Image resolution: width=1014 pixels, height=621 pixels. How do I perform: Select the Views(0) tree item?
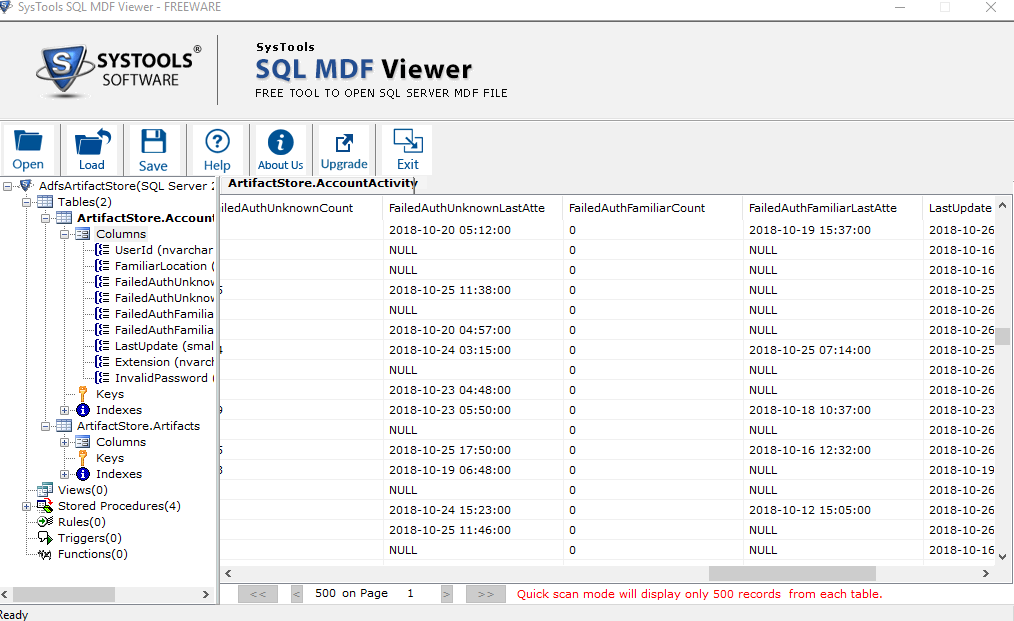point(83,490)
